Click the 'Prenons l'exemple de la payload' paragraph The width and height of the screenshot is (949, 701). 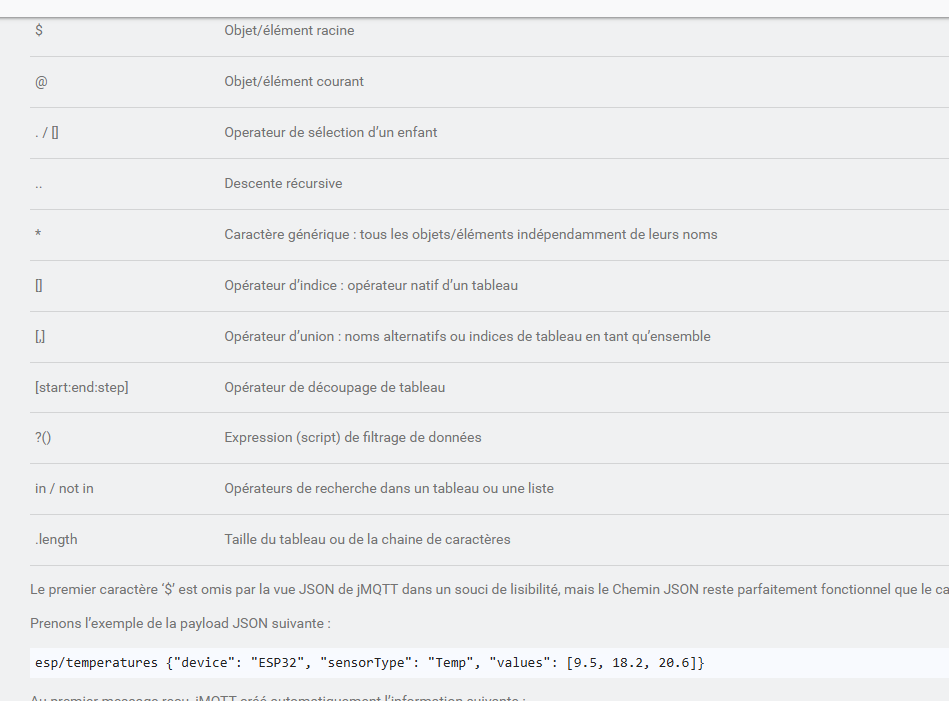point(180,623)
